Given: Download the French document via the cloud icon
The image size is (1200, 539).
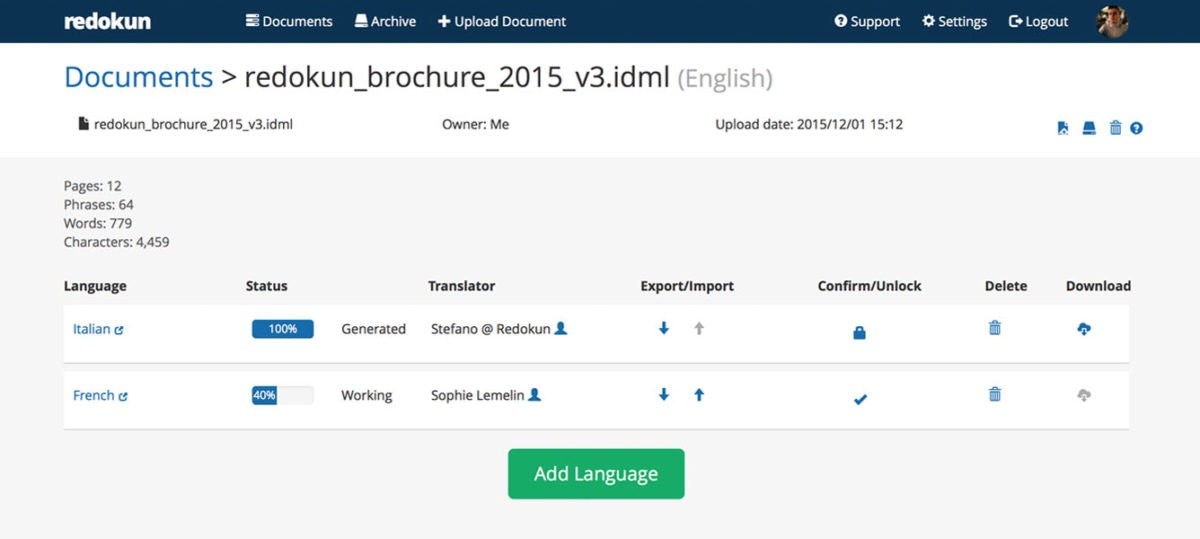Looking at the screenshot, I should (1084, 395).
